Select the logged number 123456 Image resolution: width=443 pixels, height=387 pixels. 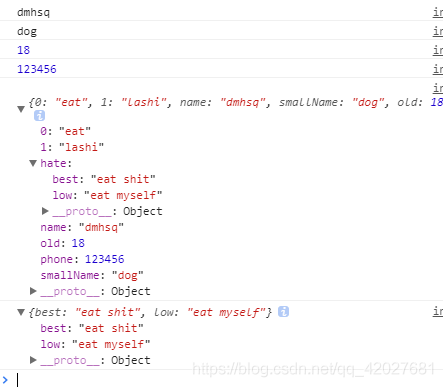[x=37, y=69]
